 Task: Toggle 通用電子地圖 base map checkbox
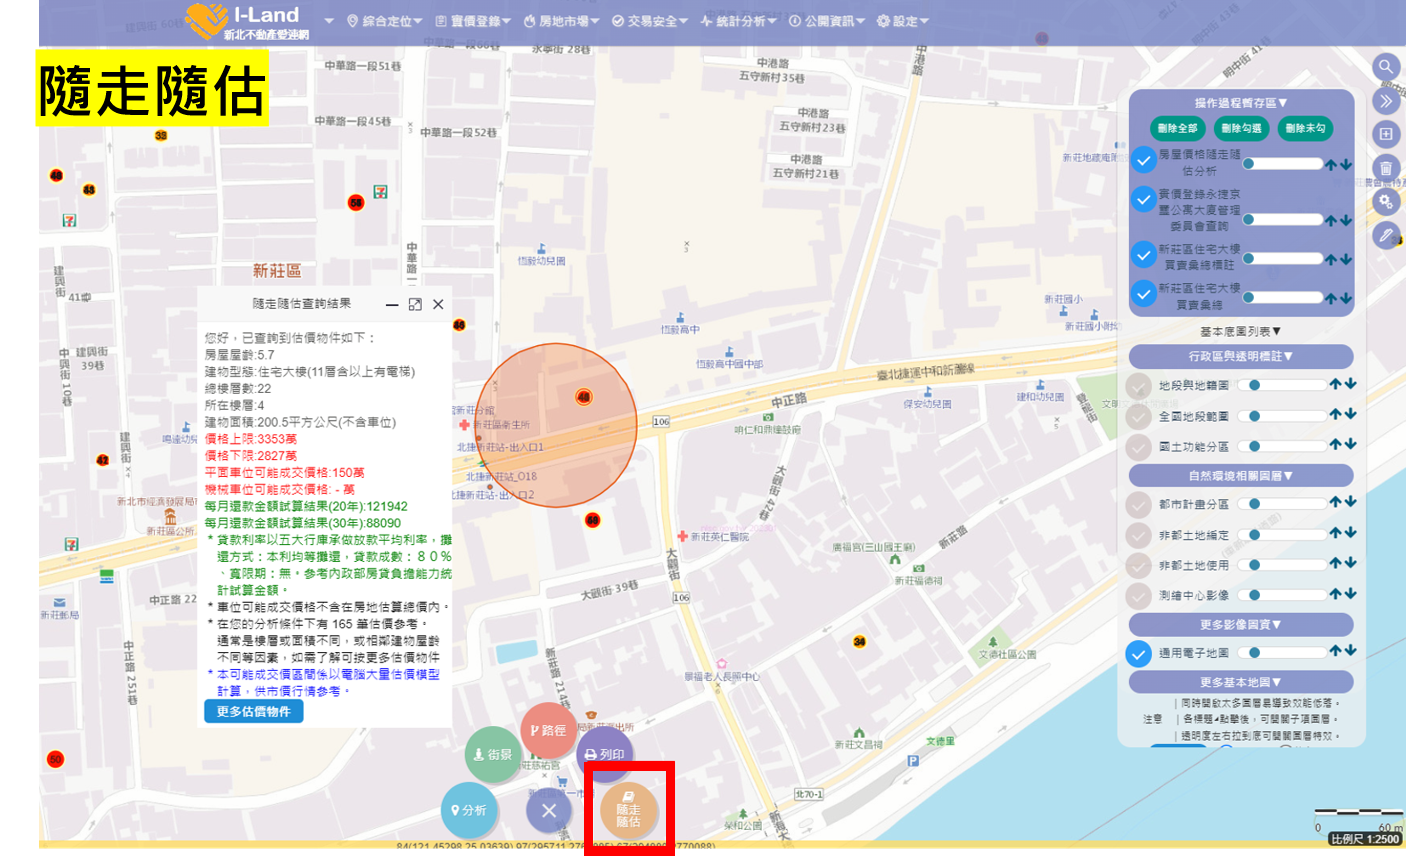1139,653
